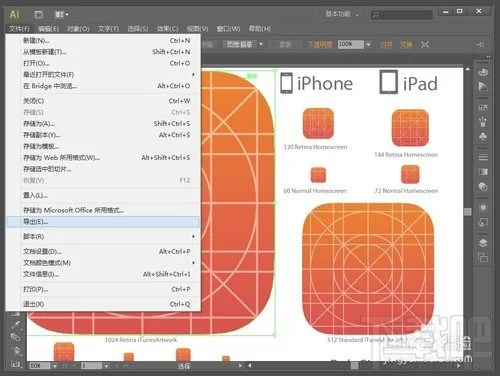Select the Column Graph tool
500x376 pixels.
click(x=16, y=364)
